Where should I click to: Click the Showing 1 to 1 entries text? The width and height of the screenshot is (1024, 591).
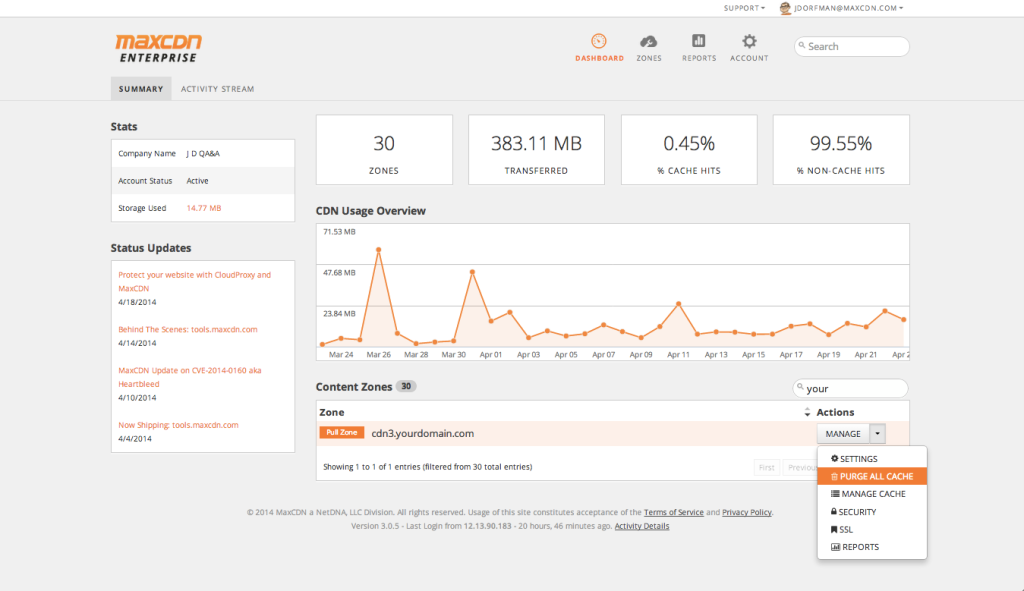click(x=428, y=467)
